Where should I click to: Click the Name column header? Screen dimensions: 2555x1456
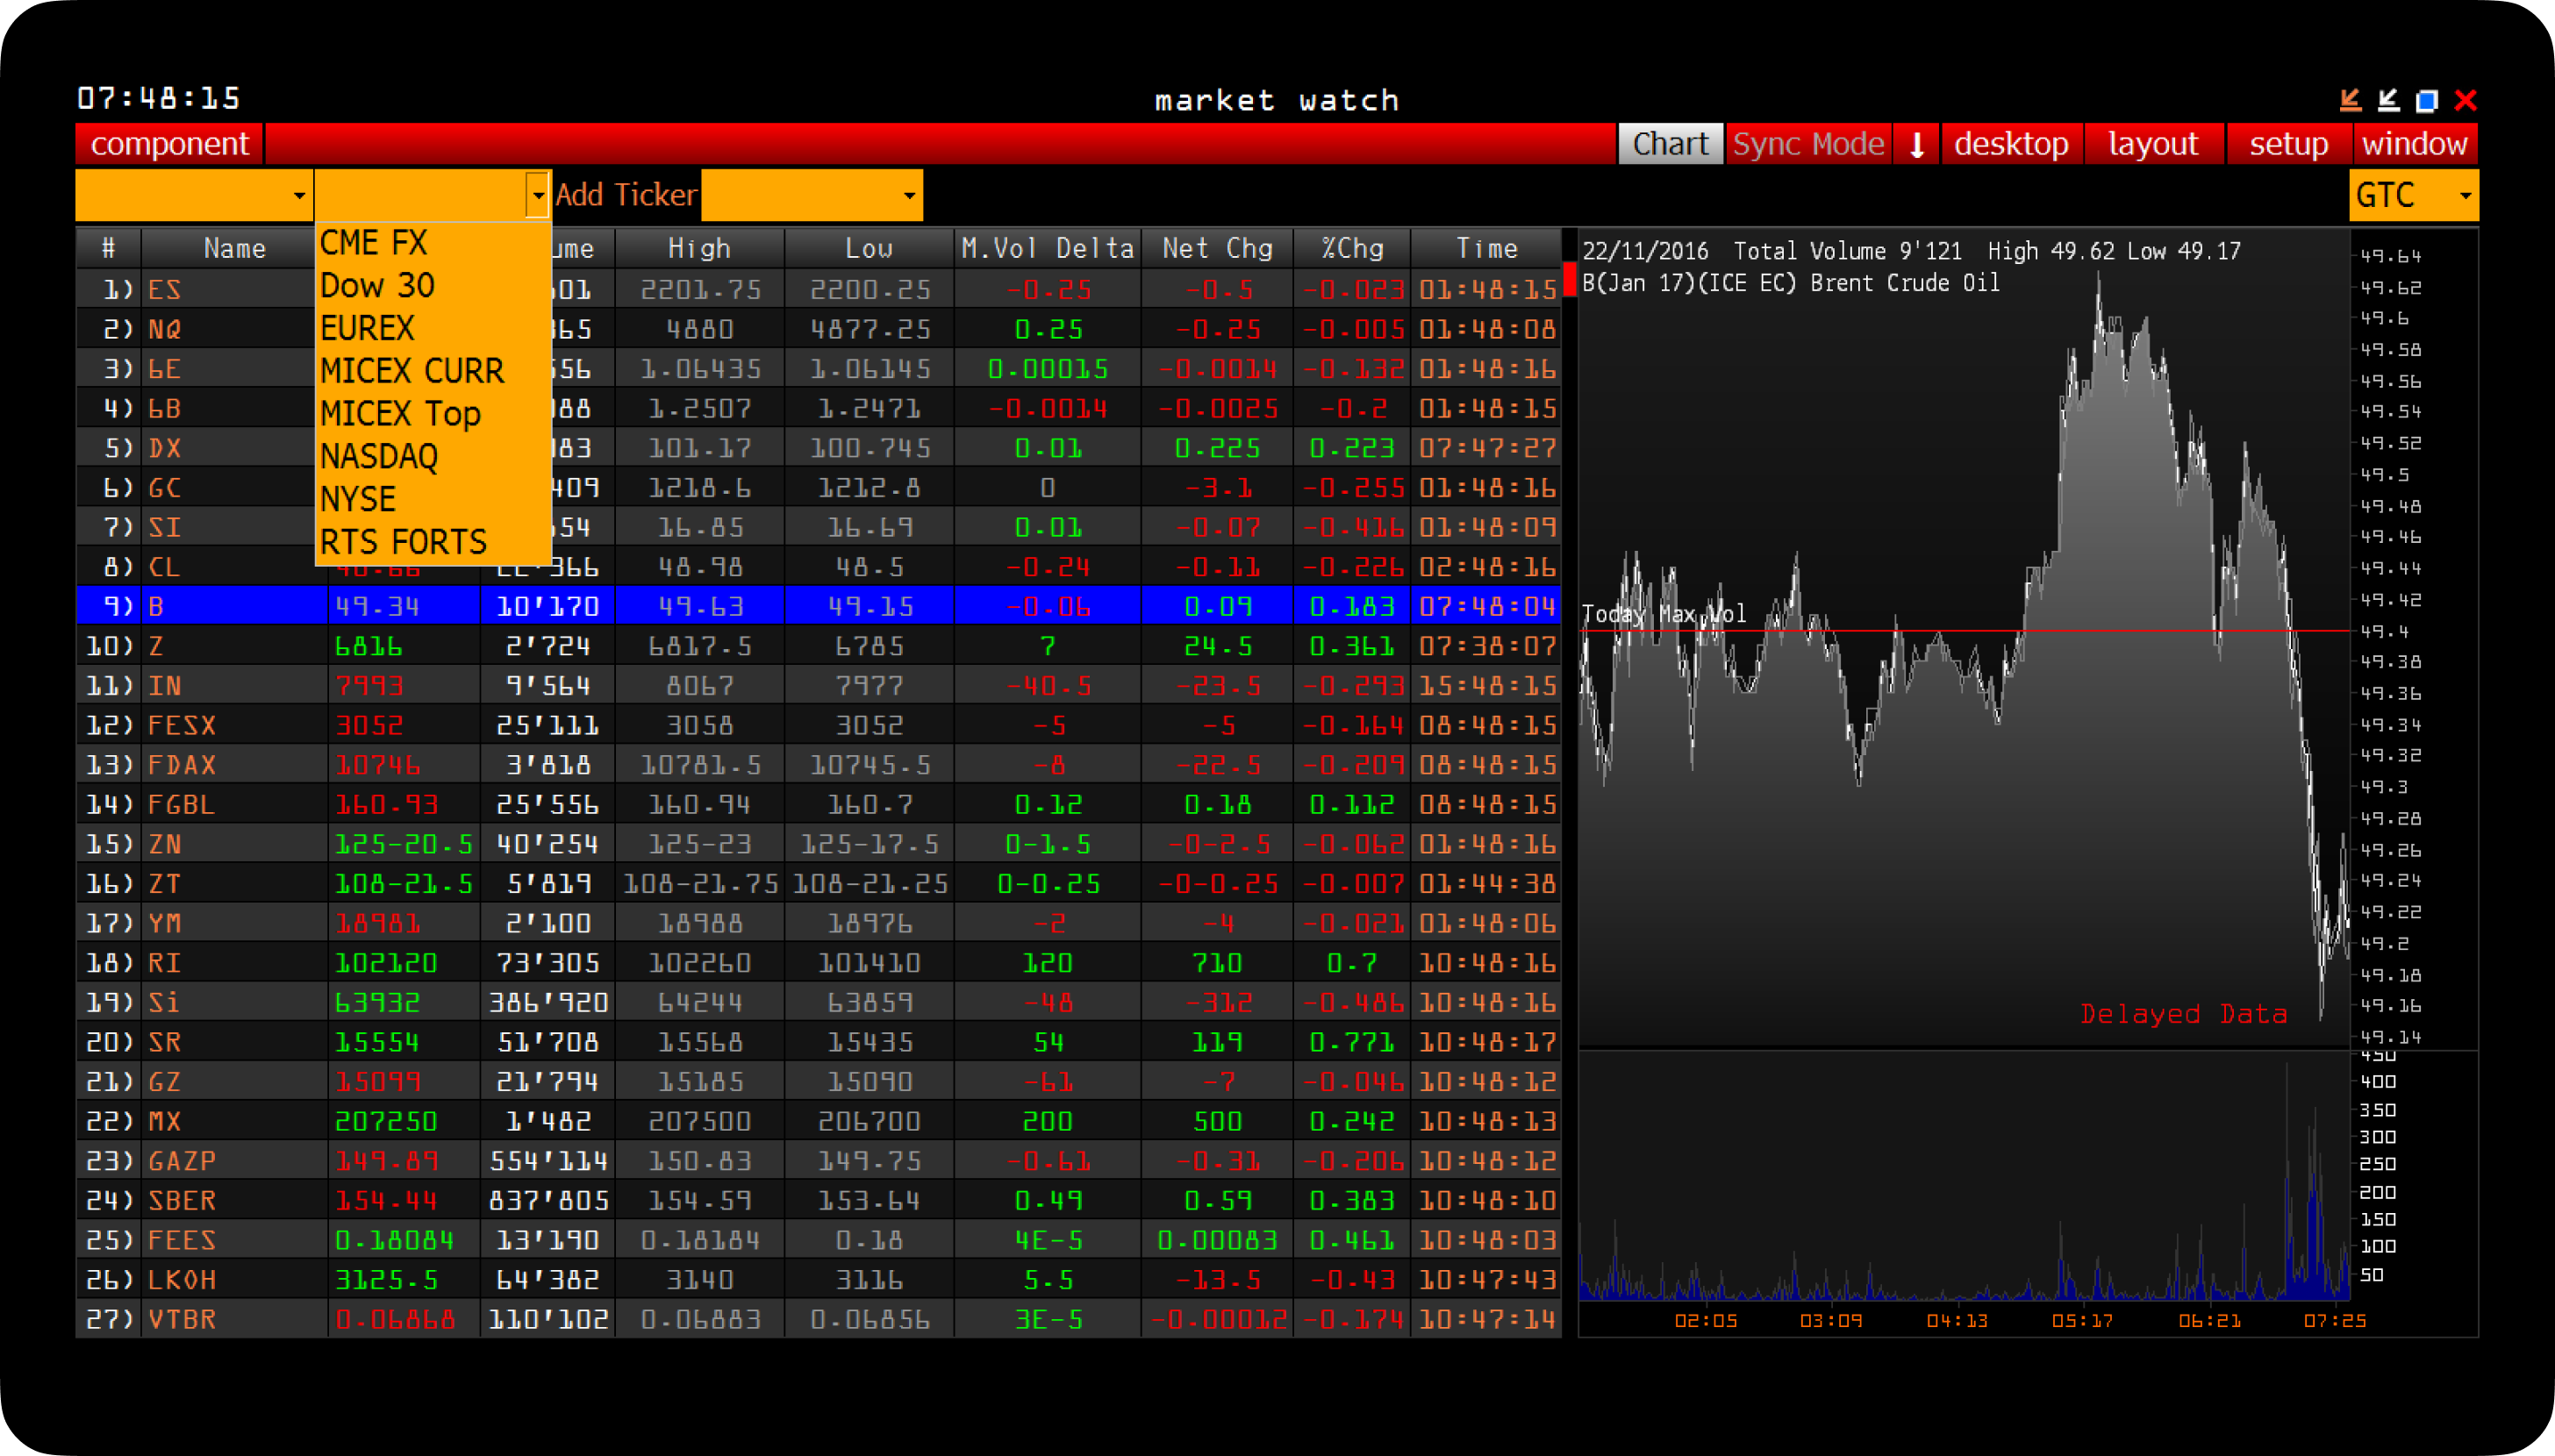click(234, 249)
